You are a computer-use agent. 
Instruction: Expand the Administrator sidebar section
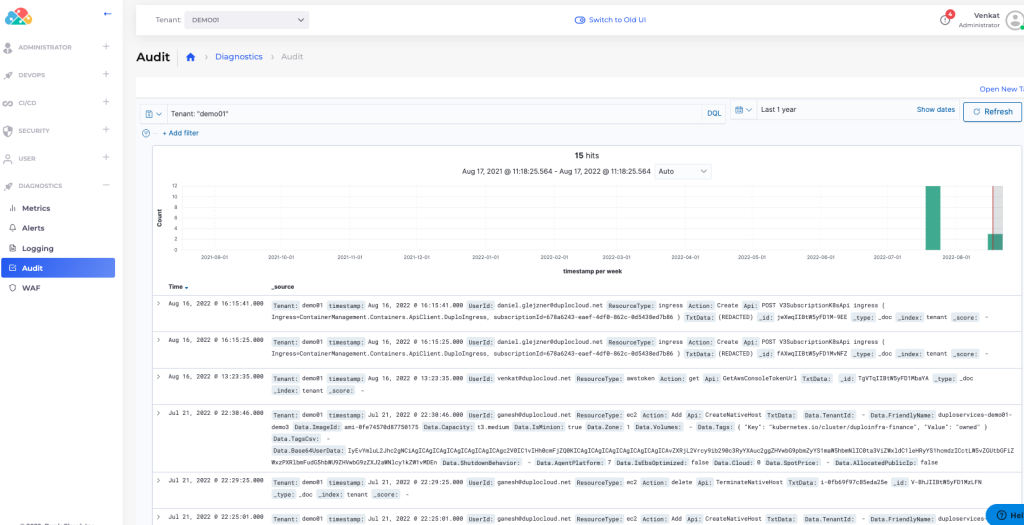coord(106,47)
